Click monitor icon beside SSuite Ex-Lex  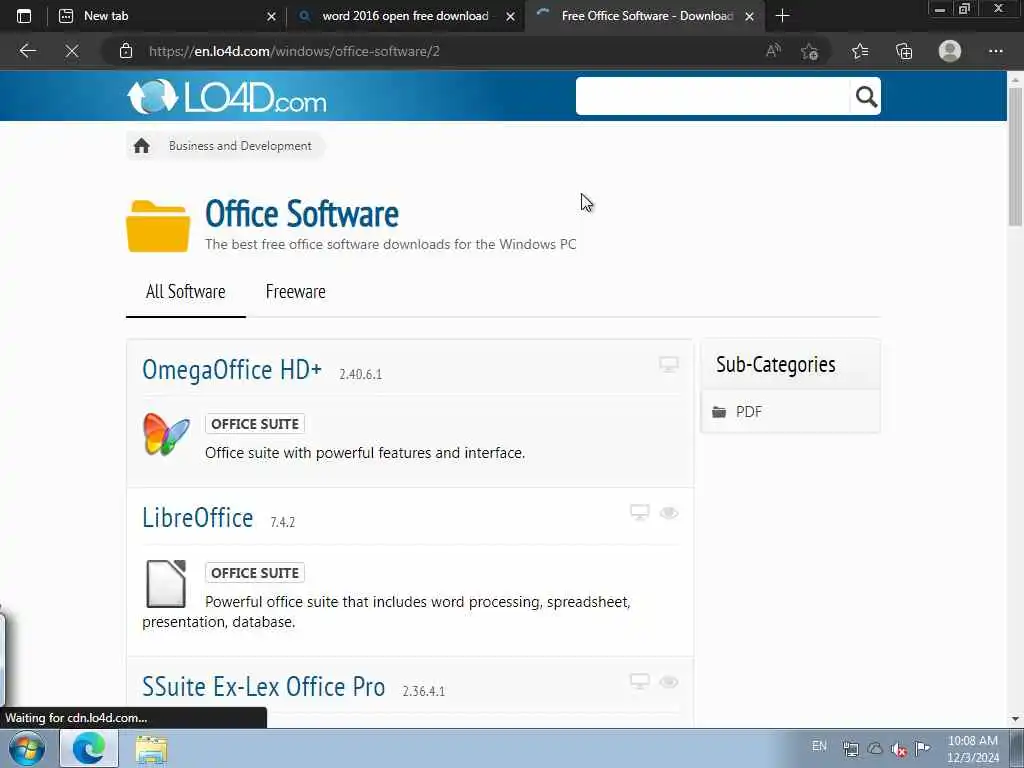click(x=639, y=681)
